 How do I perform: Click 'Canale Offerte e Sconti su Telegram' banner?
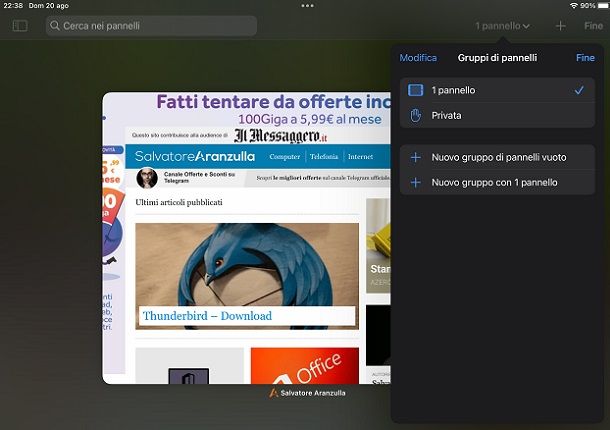pos(199,177)
